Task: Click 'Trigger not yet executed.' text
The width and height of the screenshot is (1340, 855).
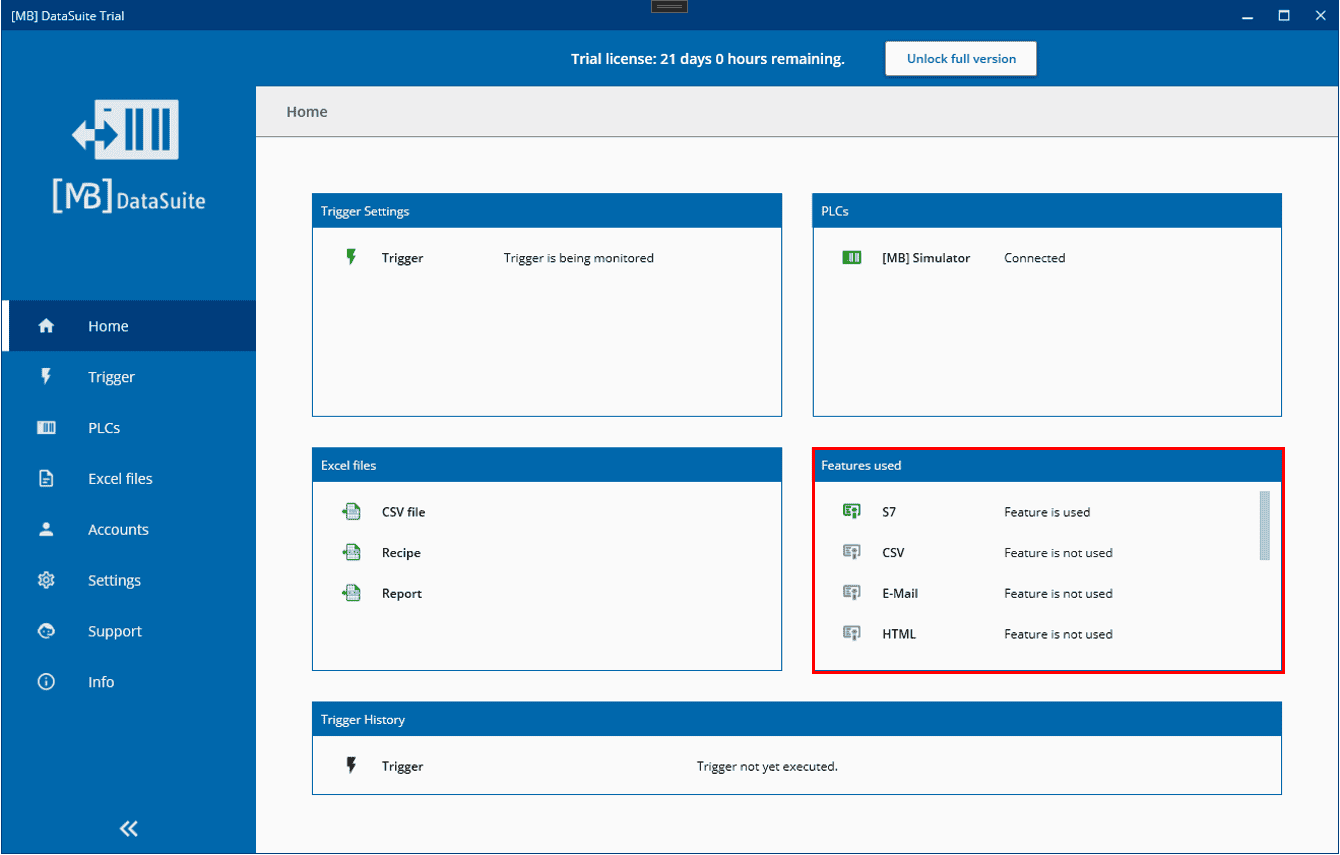Action: pos(767,767)
